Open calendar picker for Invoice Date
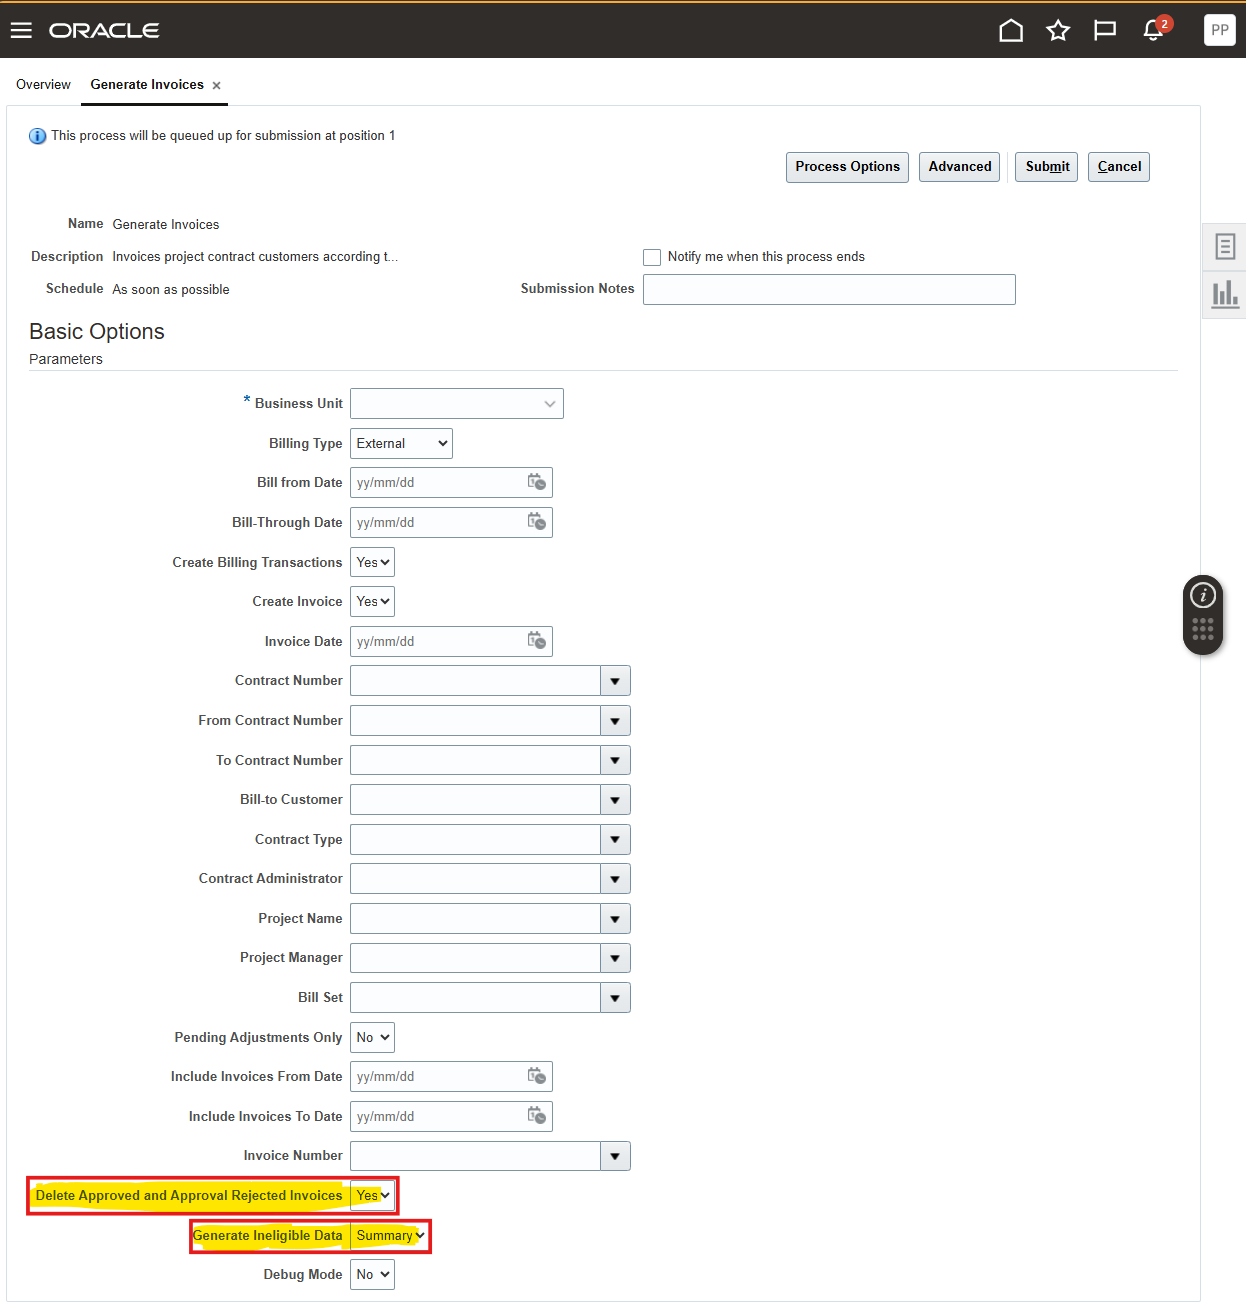This screenshot has height=1306, width=1246. point(537,641)
